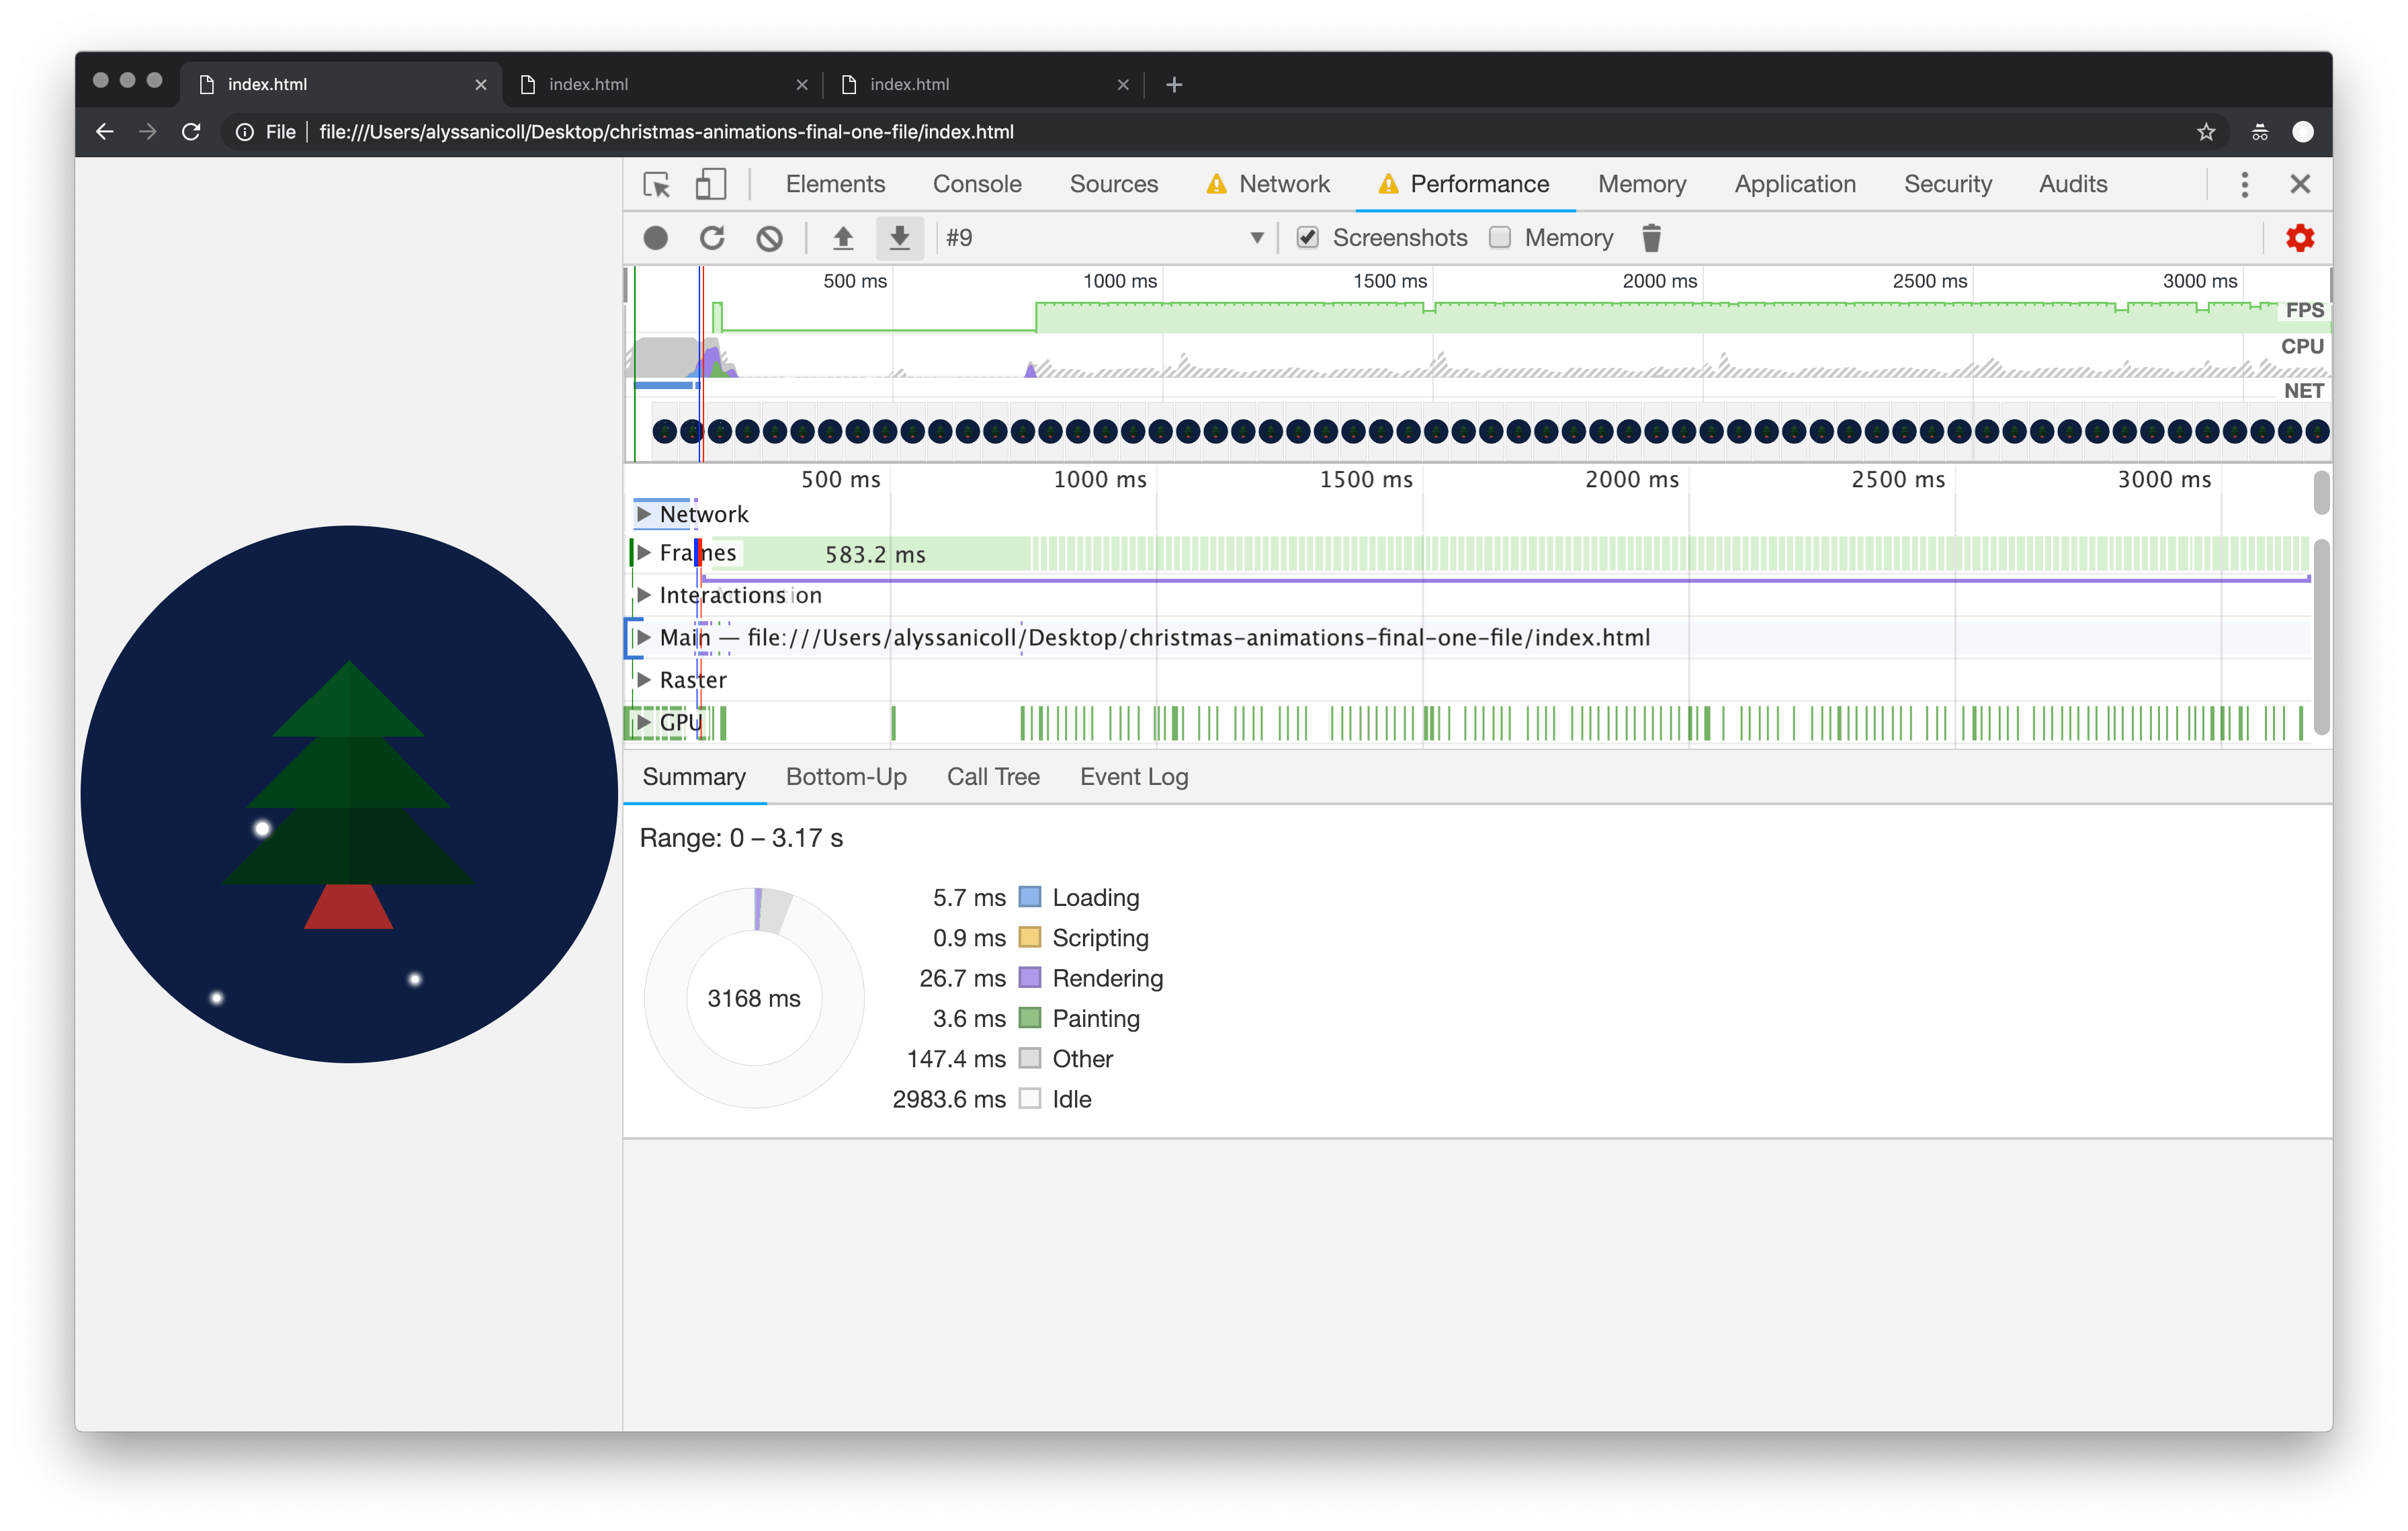Select the Screenshots checkbox toggle
Viewport: 2408px width, 1531px height.
click(1306, 239)
